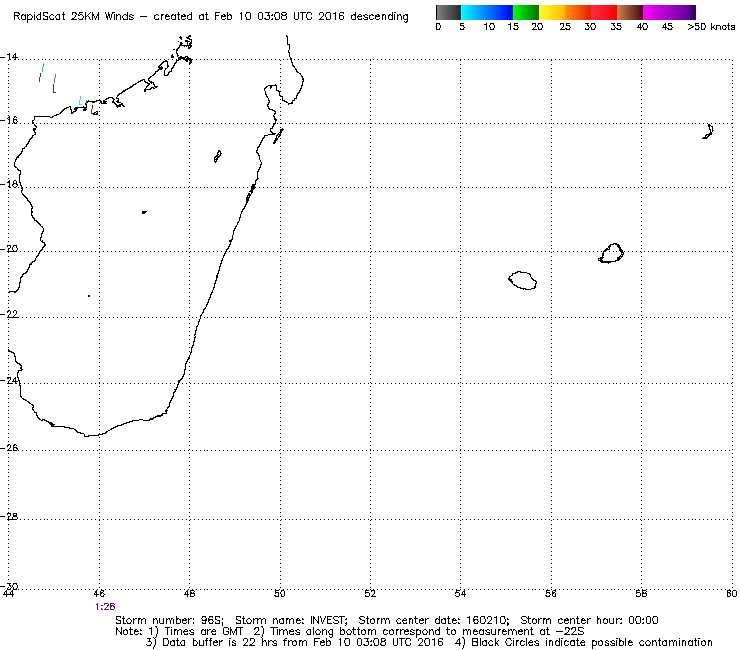
Task: Select the yellow 20–25 knots legend color
Action: click(552, 12)
